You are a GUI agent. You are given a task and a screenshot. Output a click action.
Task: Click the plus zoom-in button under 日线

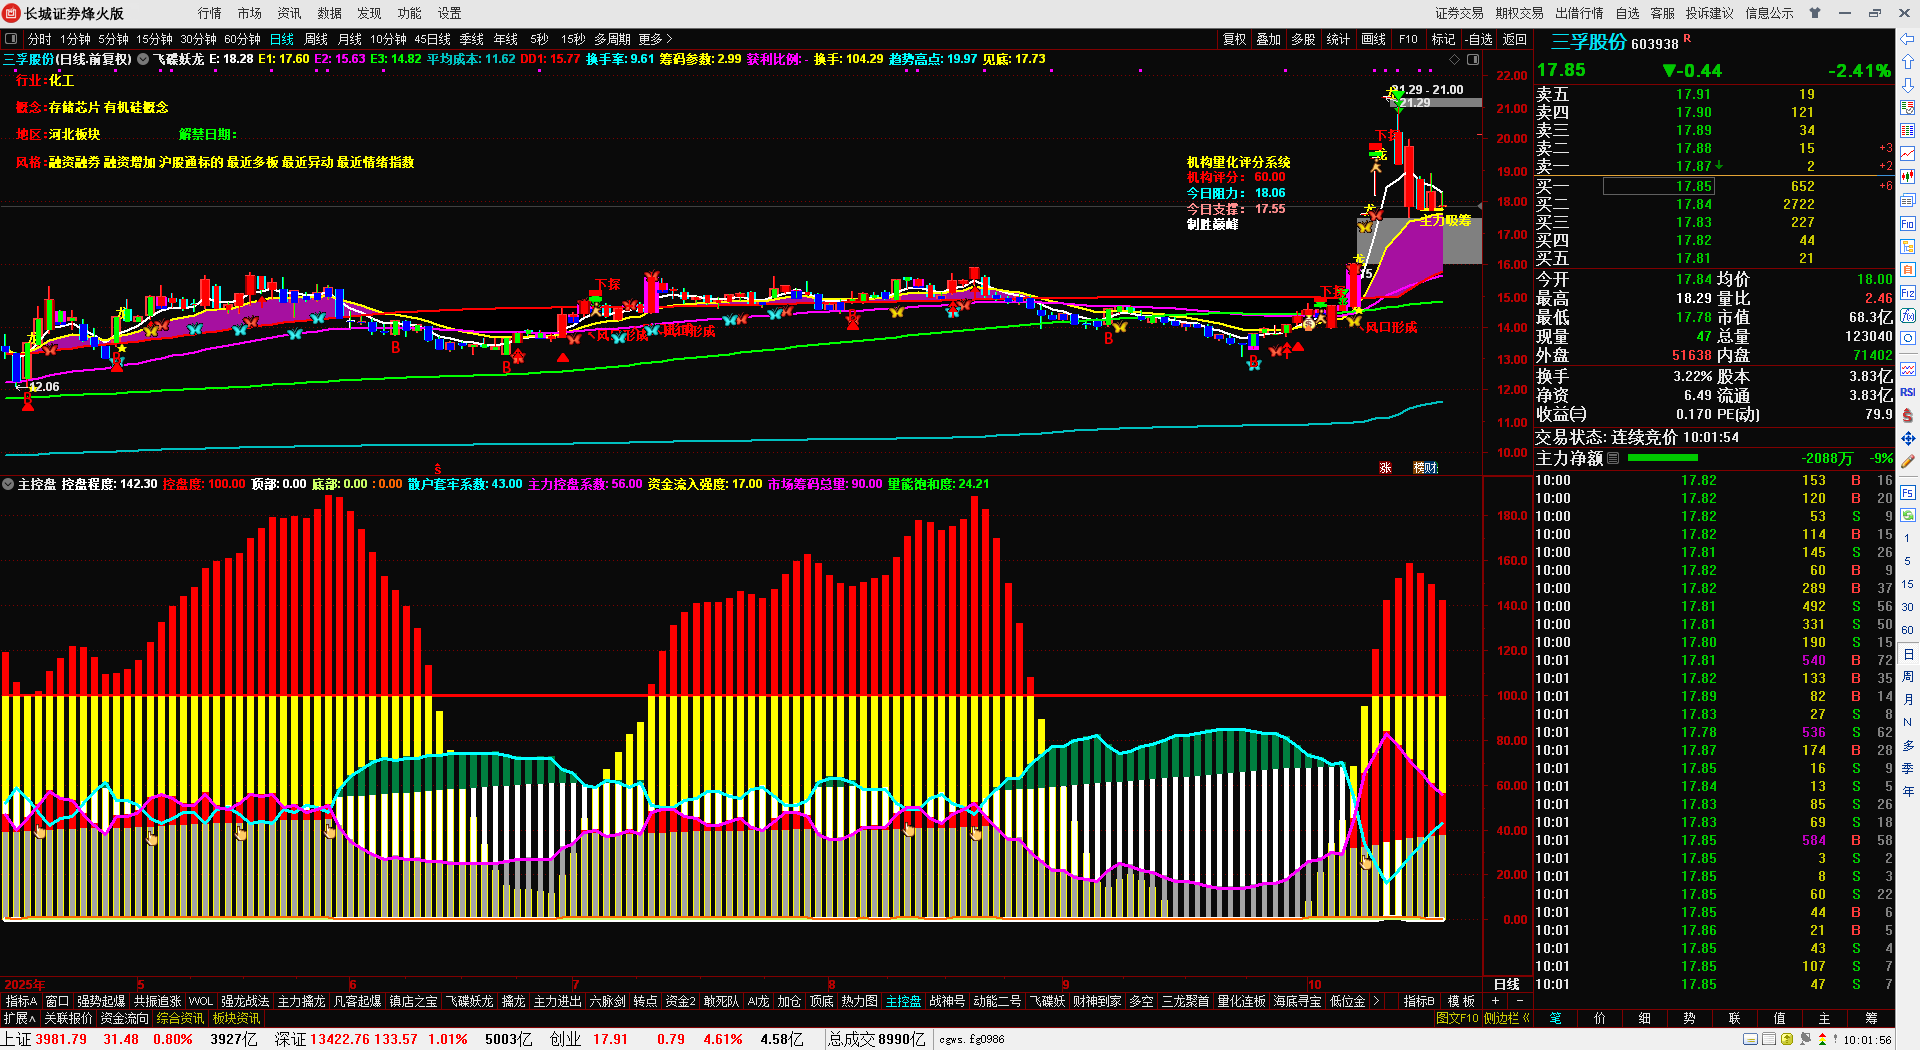[1495, 1001]
